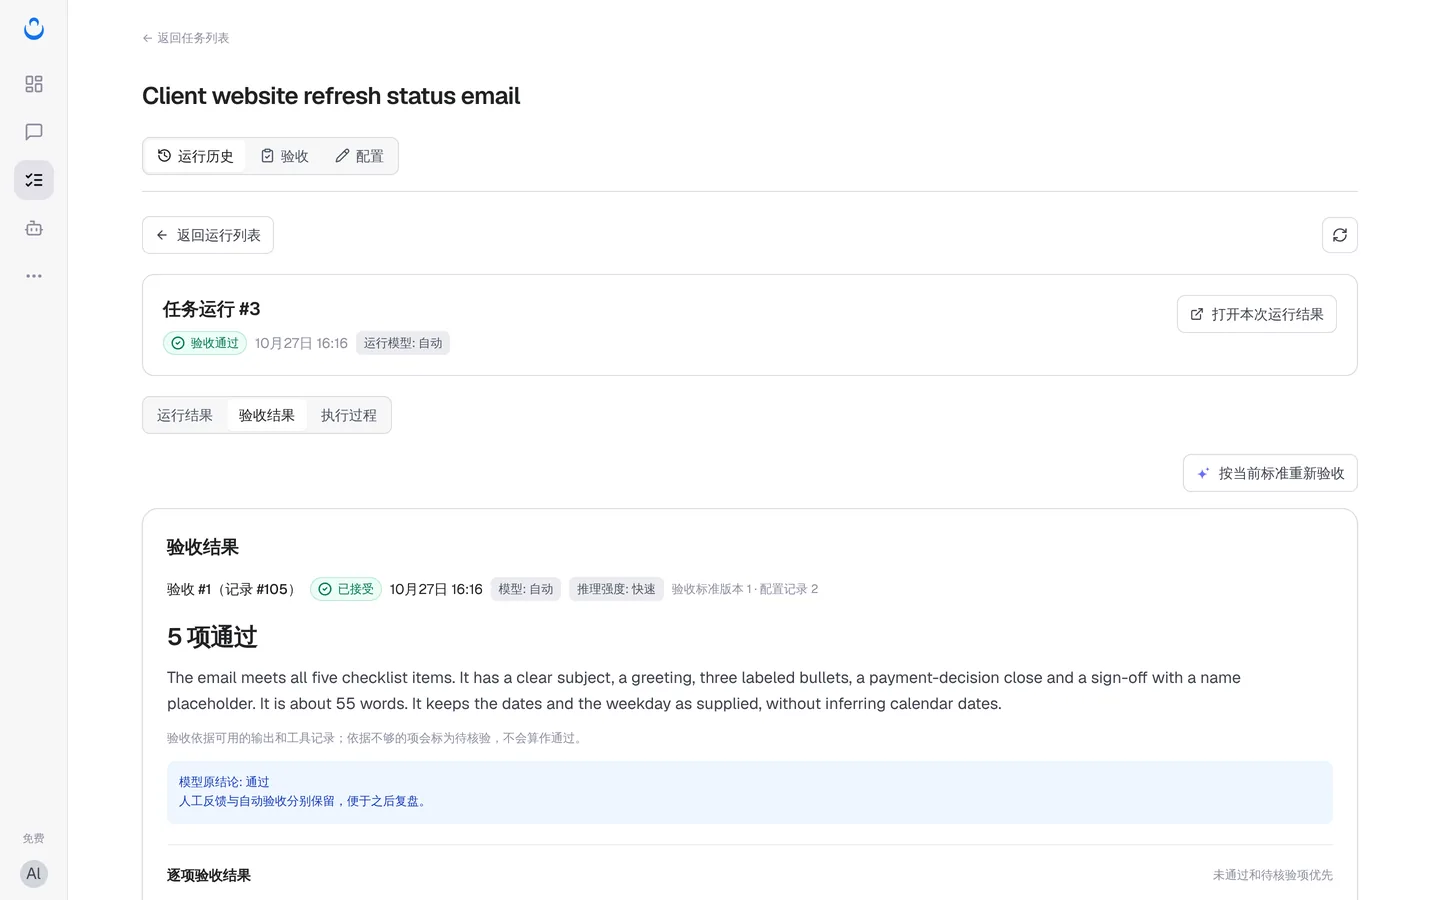Click the 免费 plan label
Viewport: 1440px width, 900px height.
[x=34, y=839]
